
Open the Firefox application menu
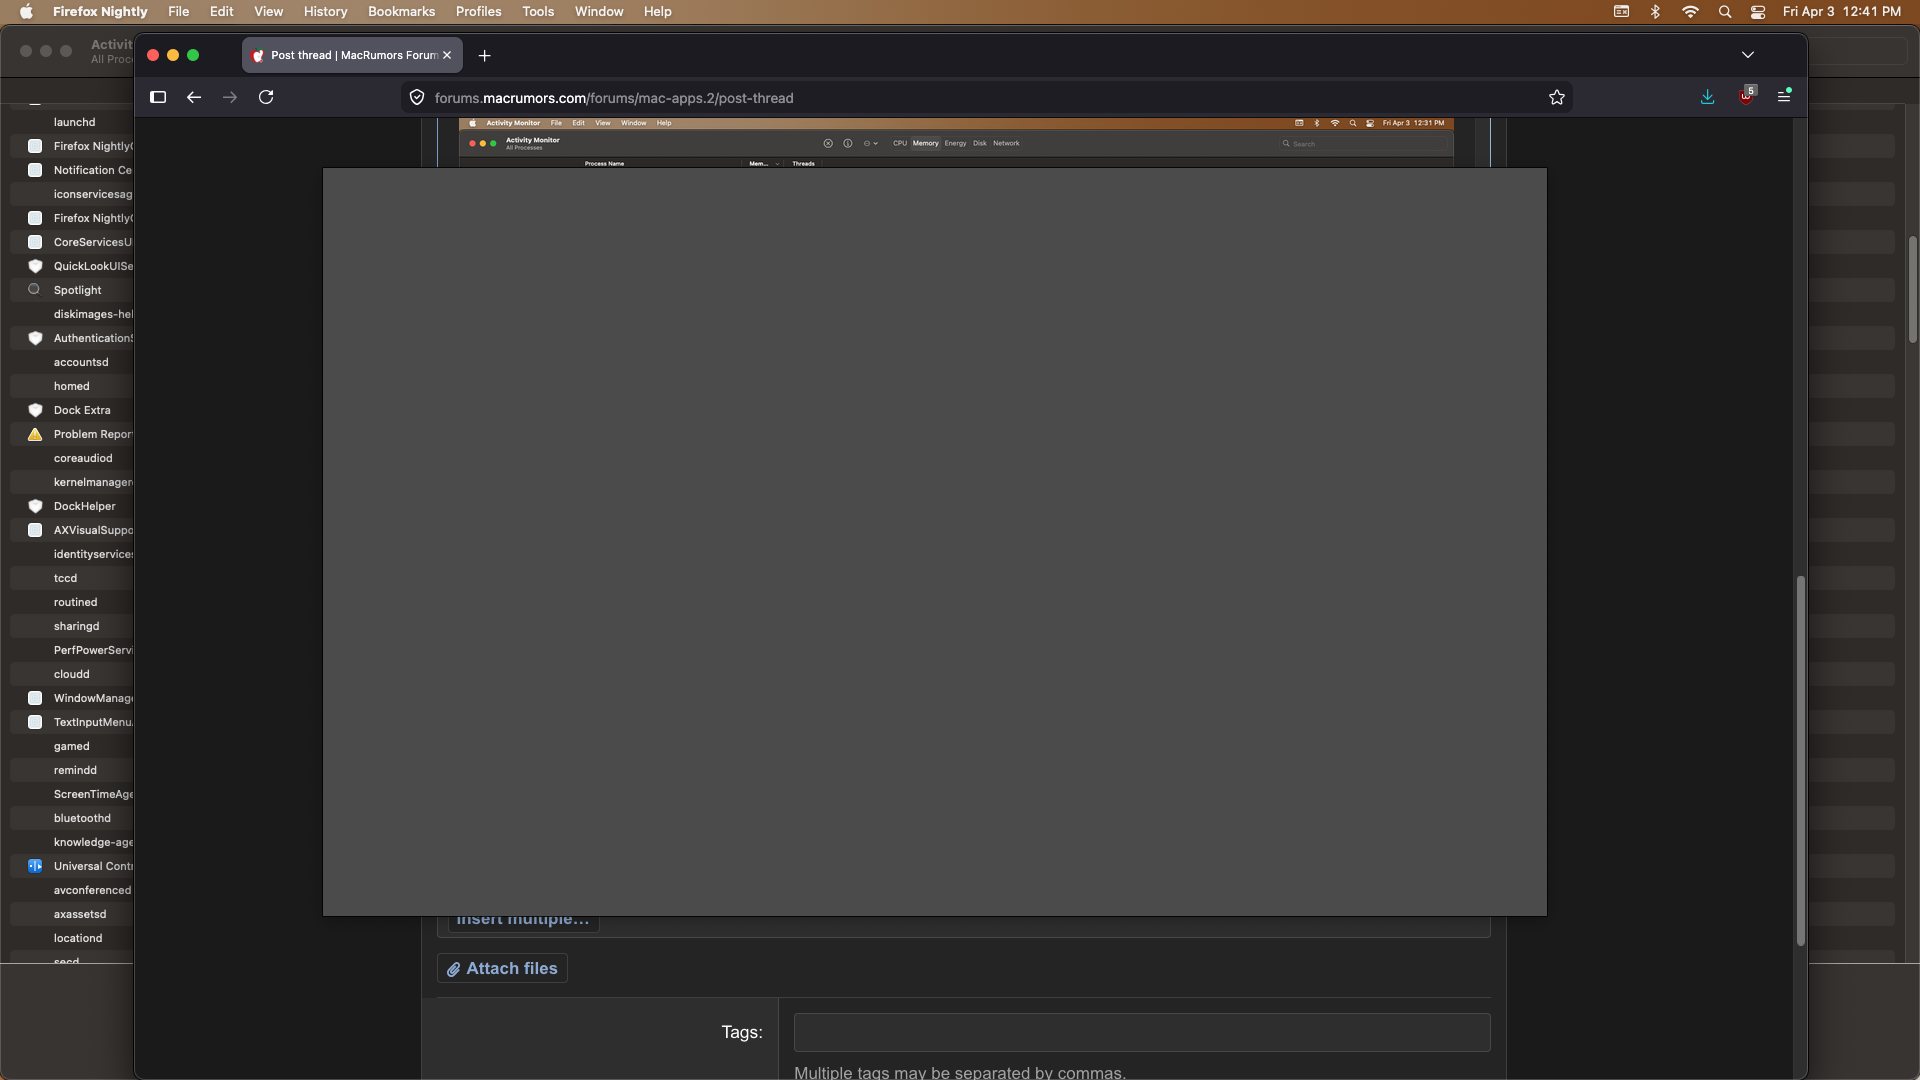click(x=1784, y=96)
